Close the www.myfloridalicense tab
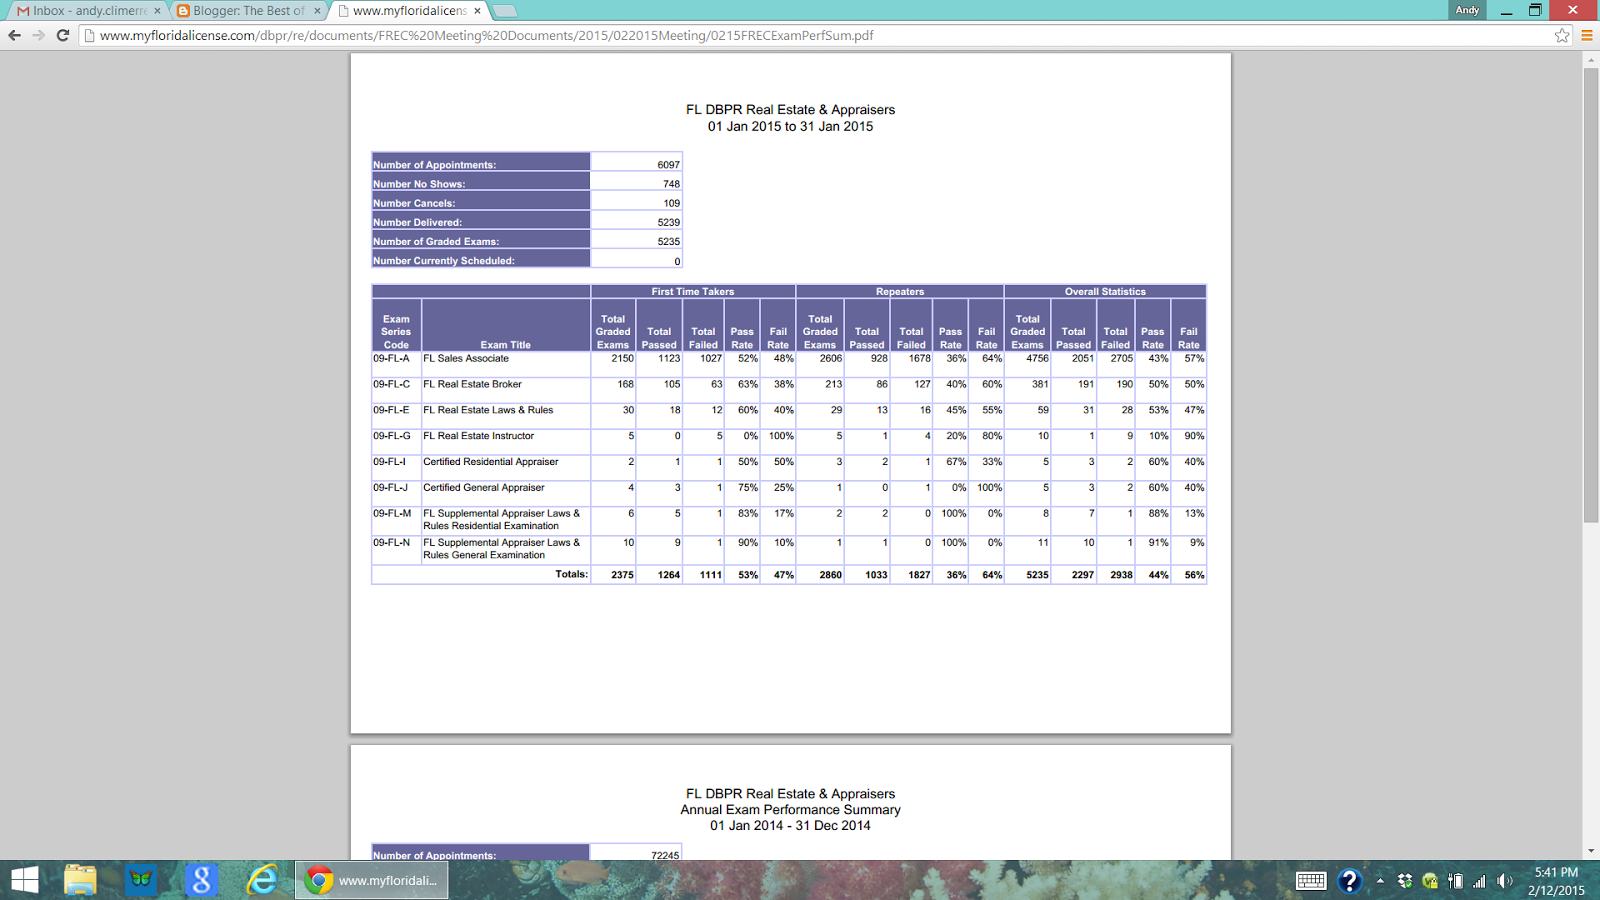Viewport: 1600px width, 900px height. coord(477,11)
